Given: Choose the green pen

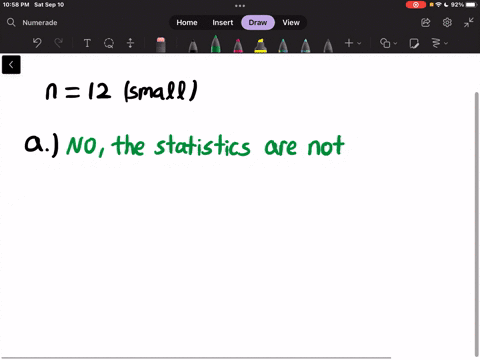Looking at the screenshot, I should [216, 44].
